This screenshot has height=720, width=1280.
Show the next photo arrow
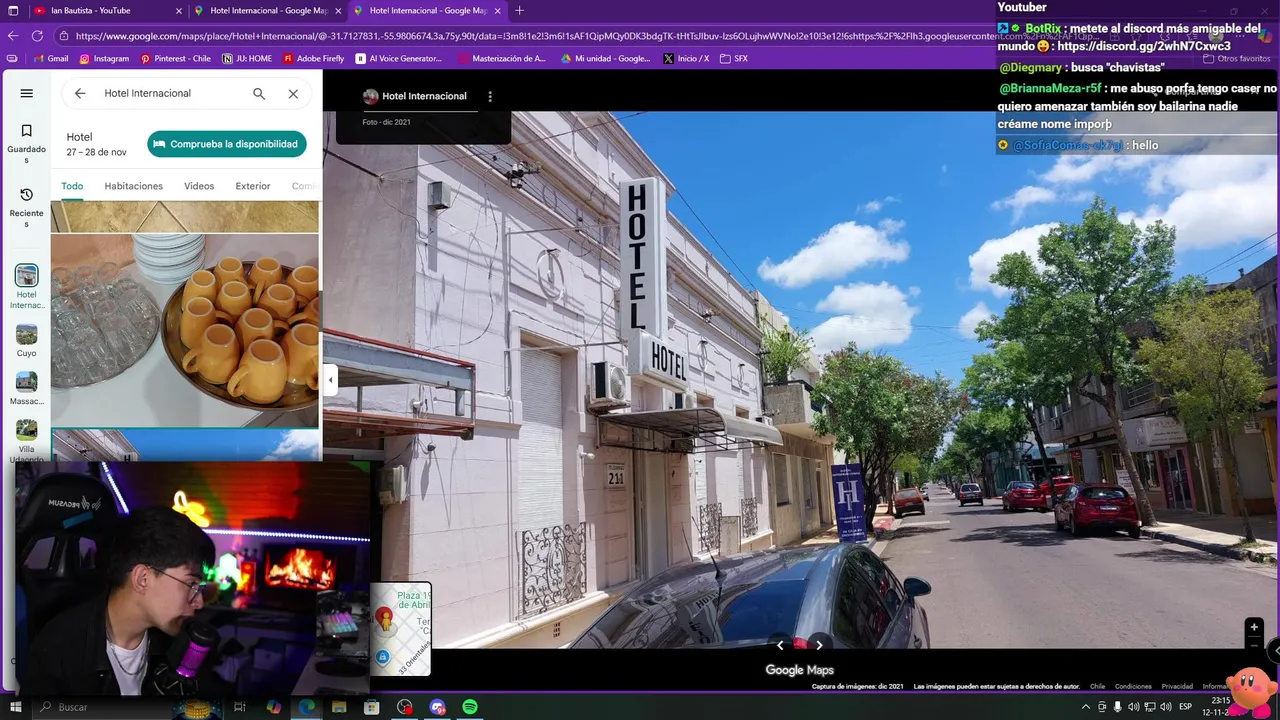[x=819, y=645]
